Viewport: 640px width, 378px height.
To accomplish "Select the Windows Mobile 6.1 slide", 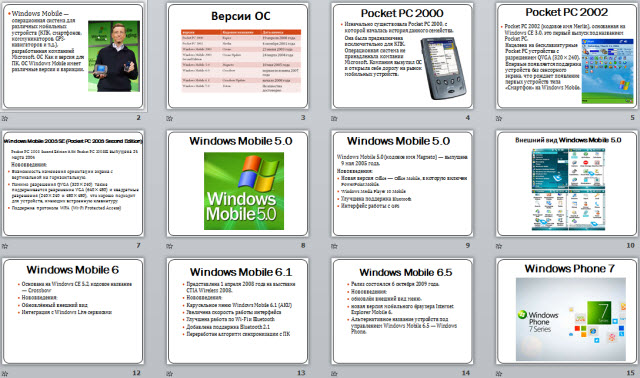I will pos(238,311).
